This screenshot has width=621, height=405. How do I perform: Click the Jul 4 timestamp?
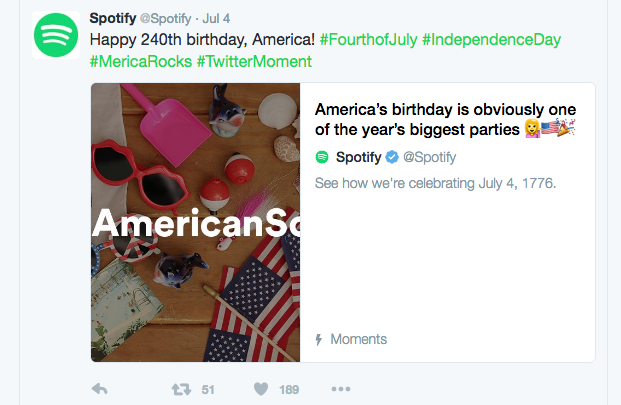[216, 18]
